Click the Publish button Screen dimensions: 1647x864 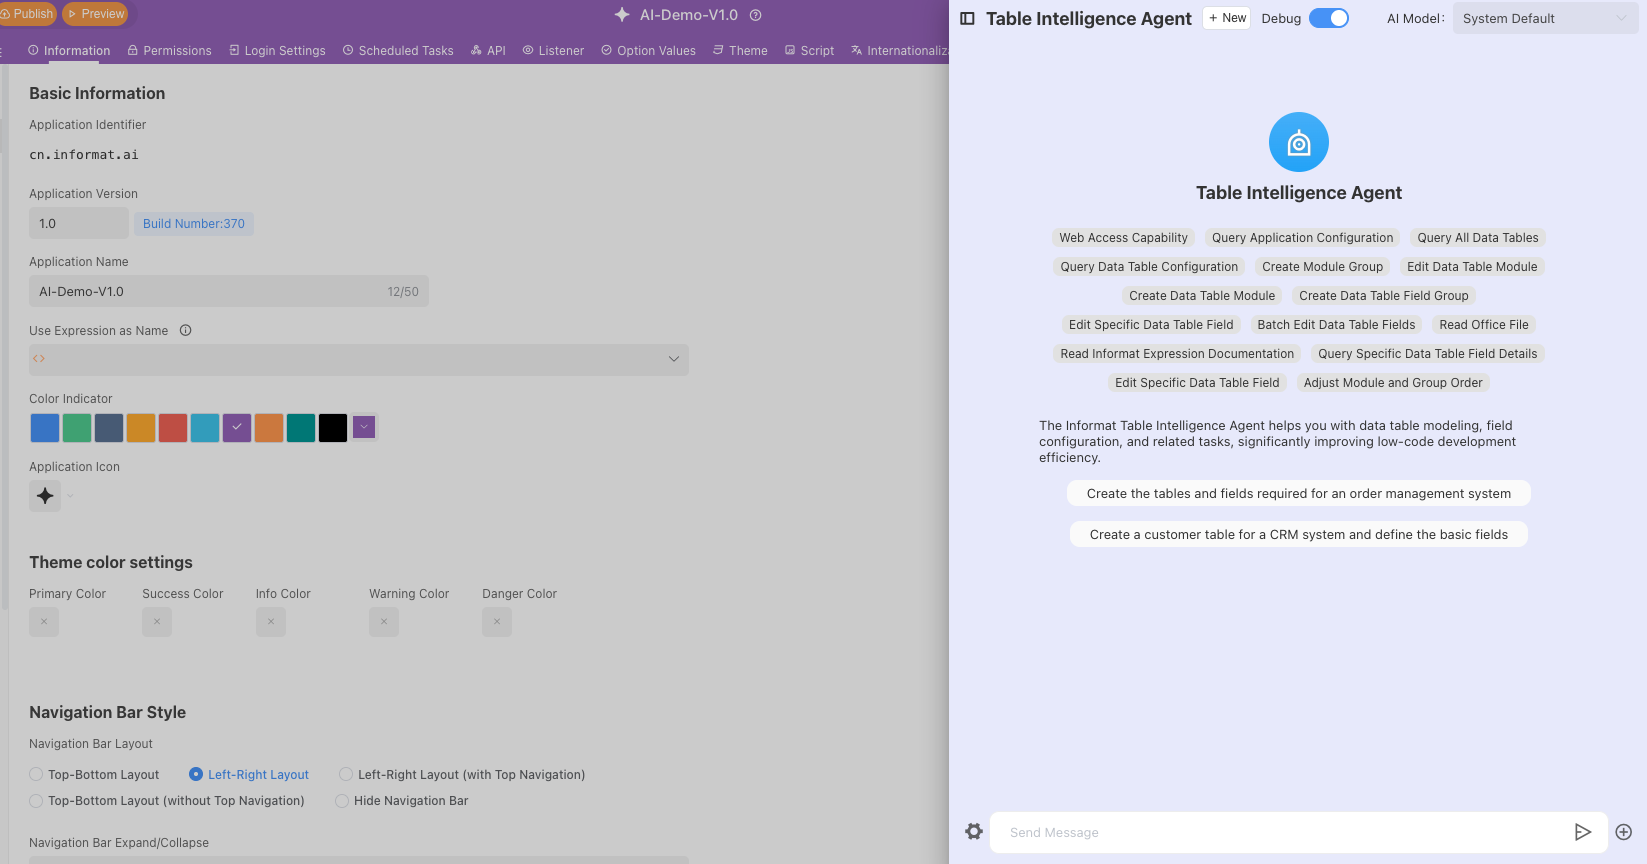click(x=27, y=14)
